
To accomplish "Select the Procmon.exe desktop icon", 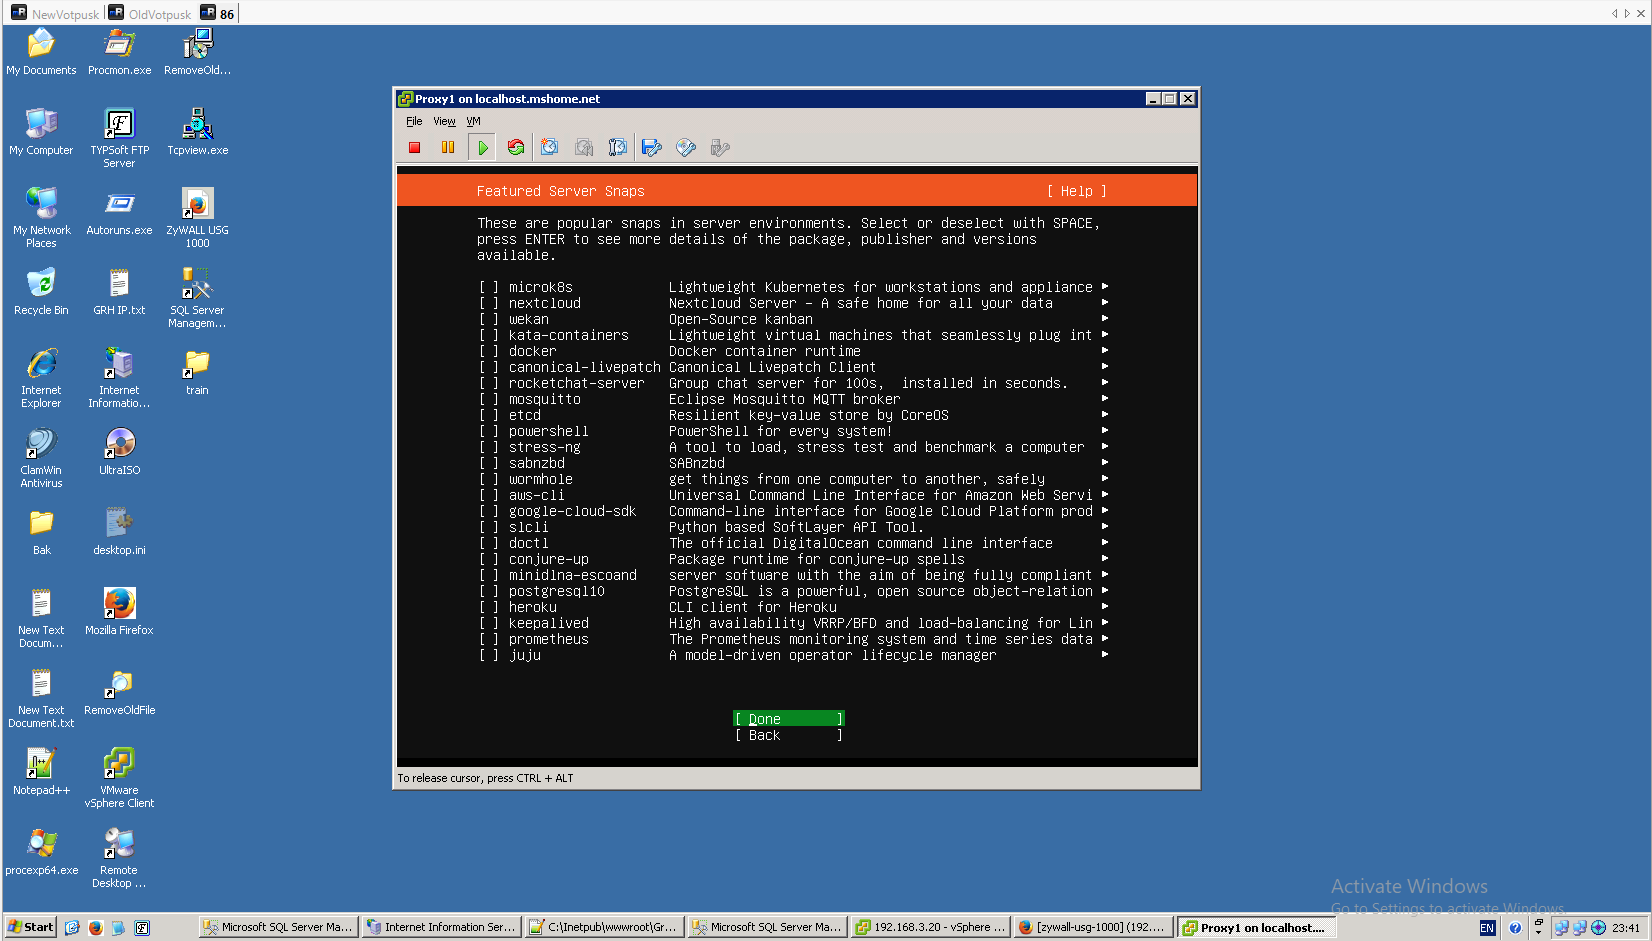I will point(119,52).
